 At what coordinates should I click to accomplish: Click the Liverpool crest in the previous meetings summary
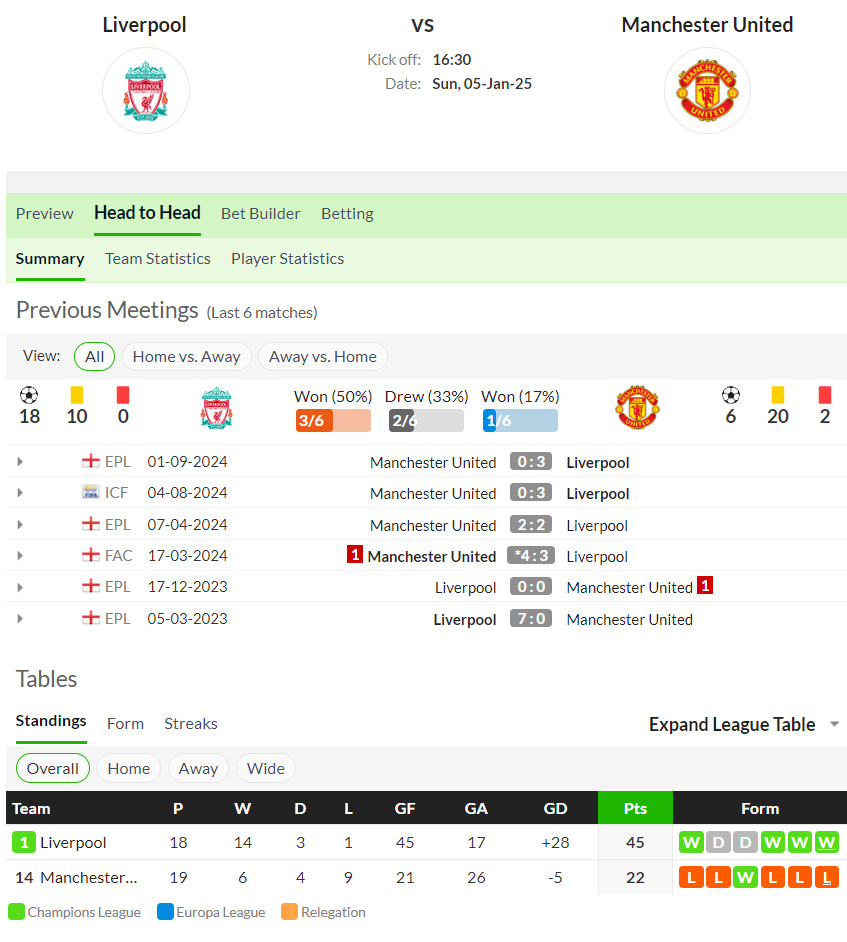point(216,408)
